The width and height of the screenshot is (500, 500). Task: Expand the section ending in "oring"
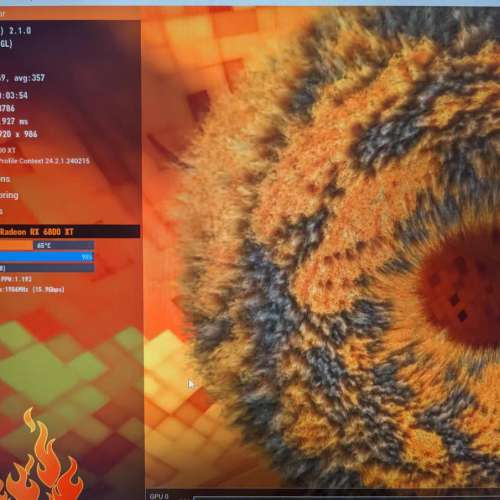click(9, 195)
